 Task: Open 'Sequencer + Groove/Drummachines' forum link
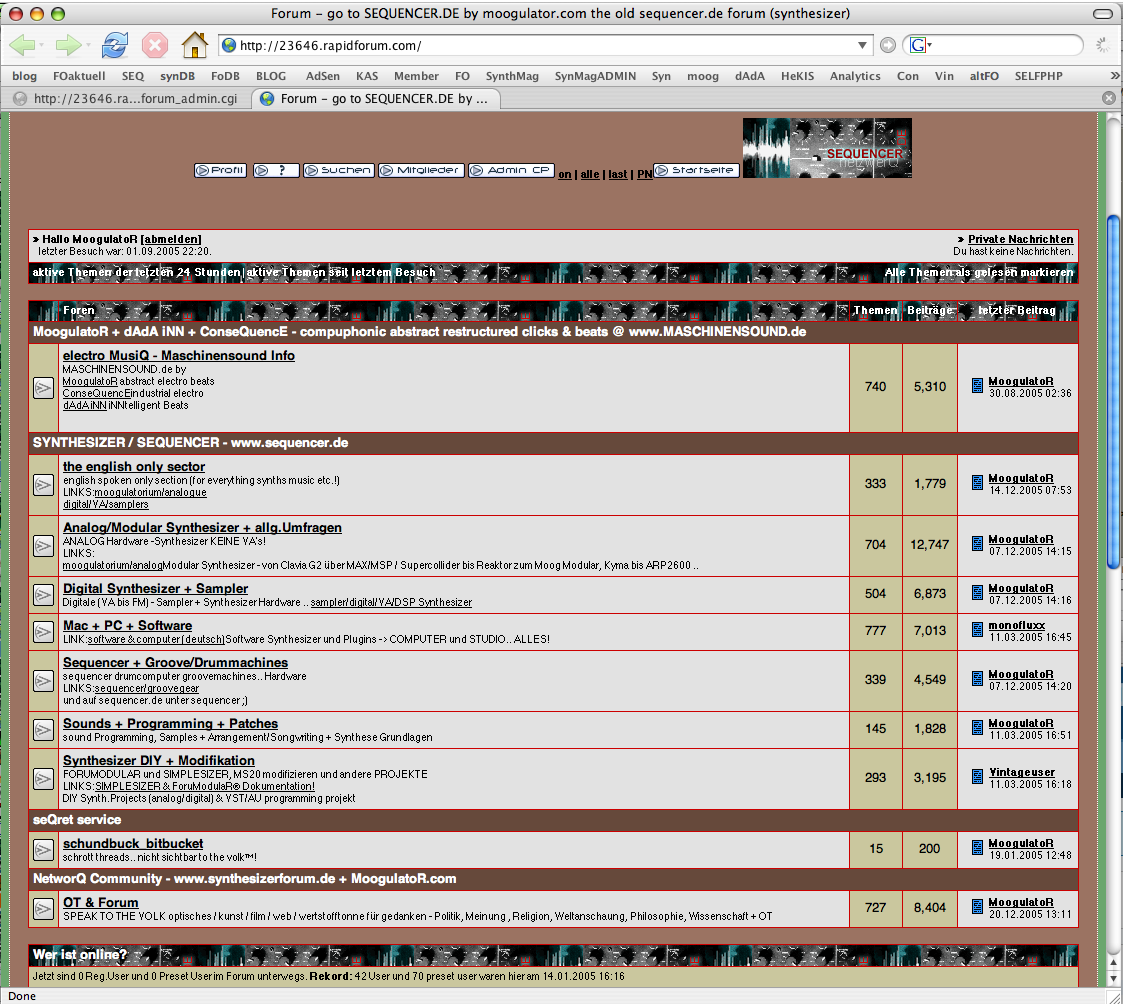coord(175,663)
